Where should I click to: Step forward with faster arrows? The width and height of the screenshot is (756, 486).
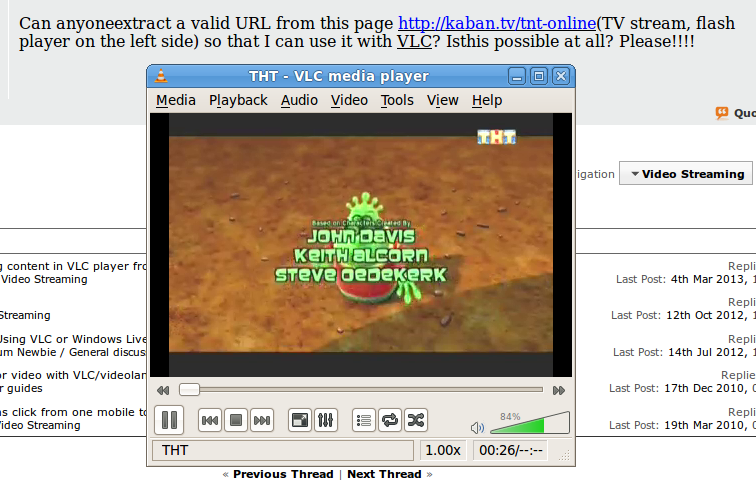coord(559,391)
